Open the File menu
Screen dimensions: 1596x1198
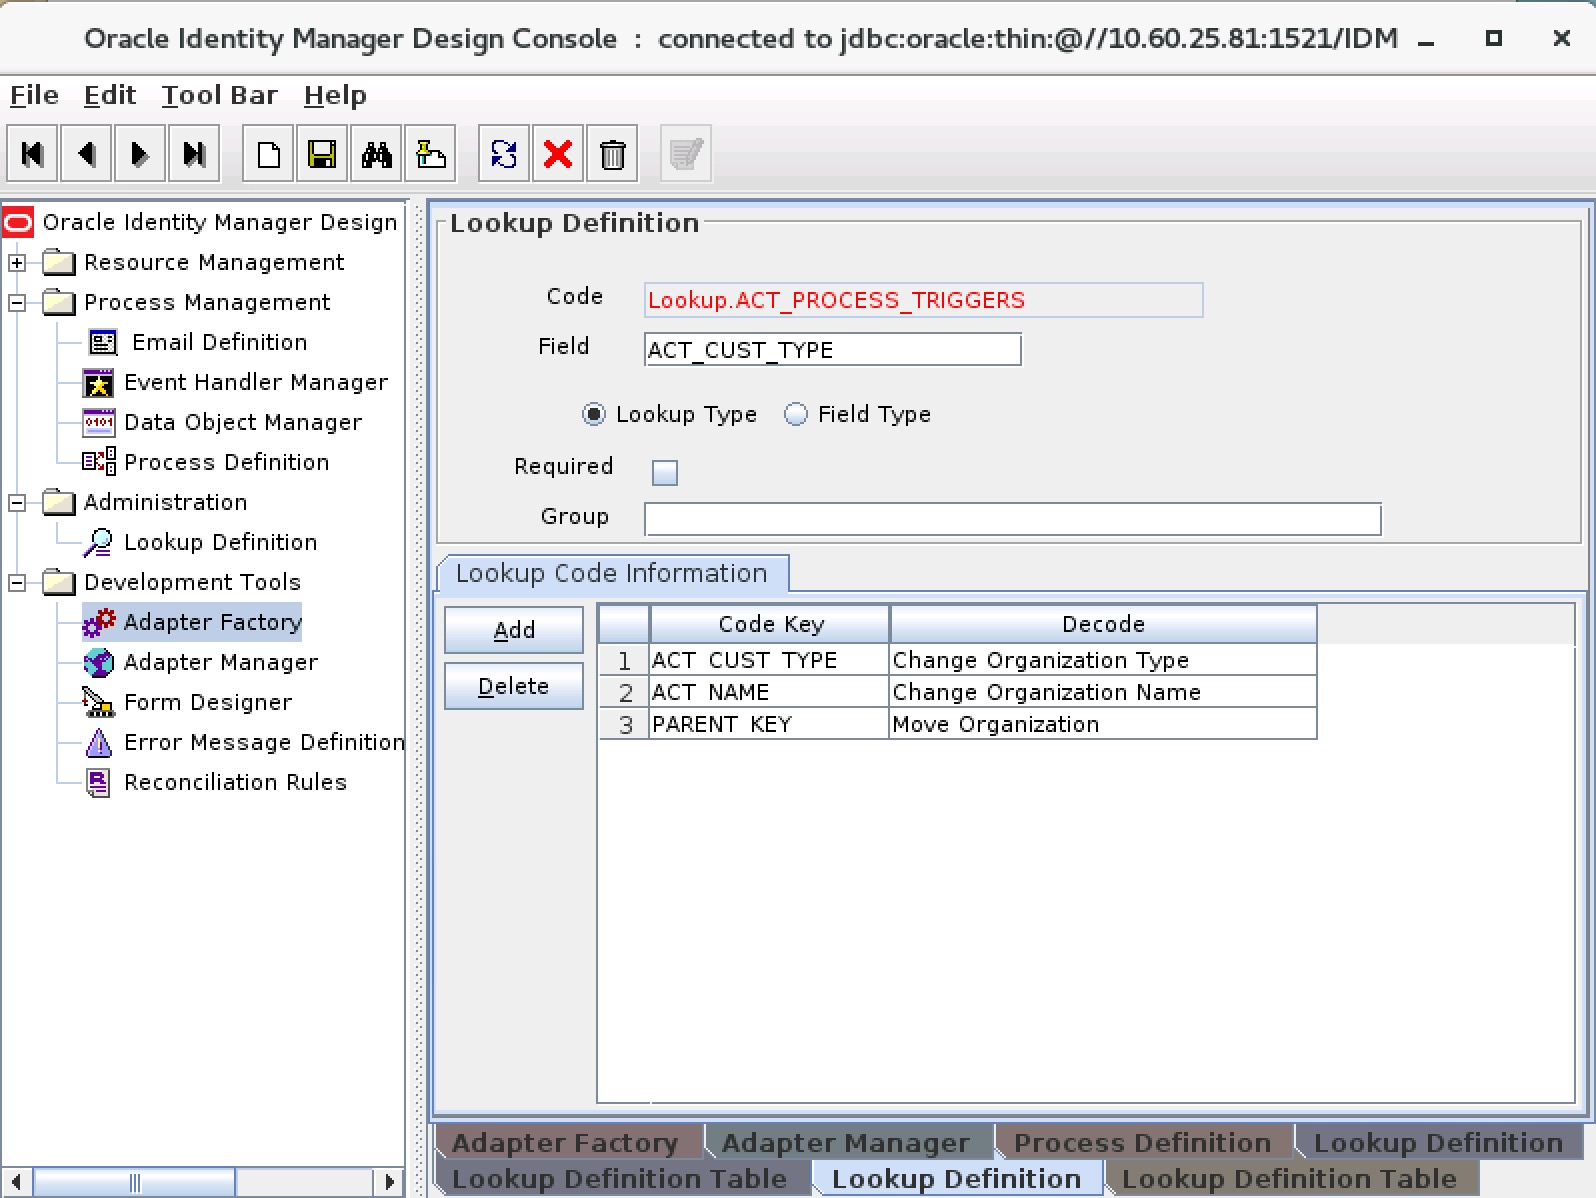pyautogui.click(x=34, y=95)
